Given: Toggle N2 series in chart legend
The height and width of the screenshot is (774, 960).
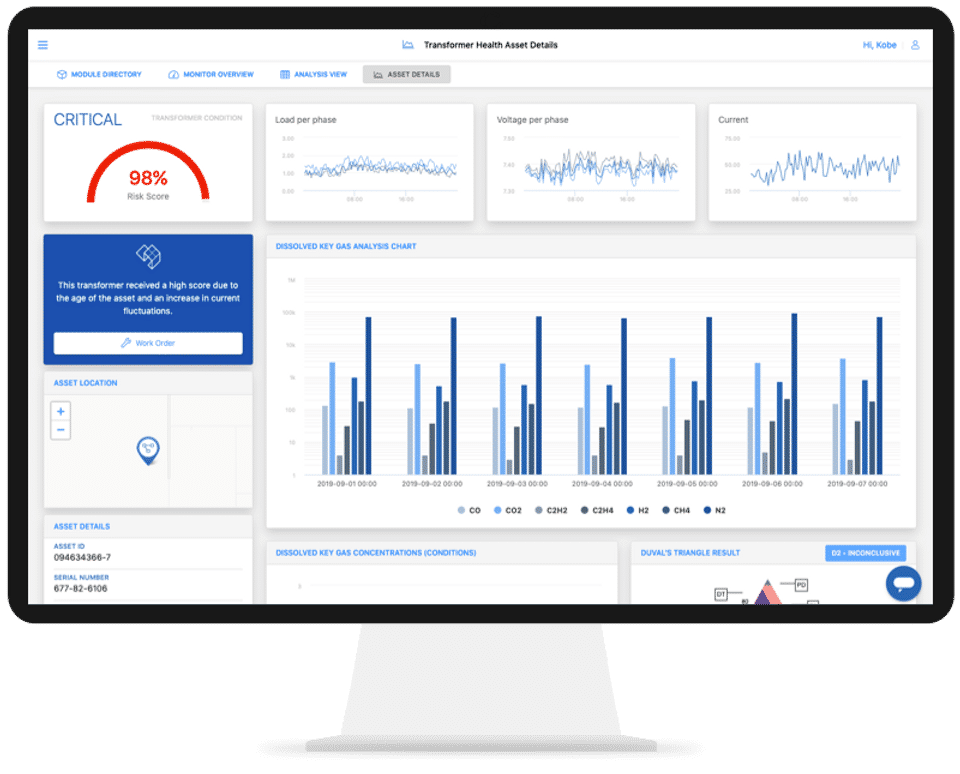Looking at the screenshot, I should [714, 510].
